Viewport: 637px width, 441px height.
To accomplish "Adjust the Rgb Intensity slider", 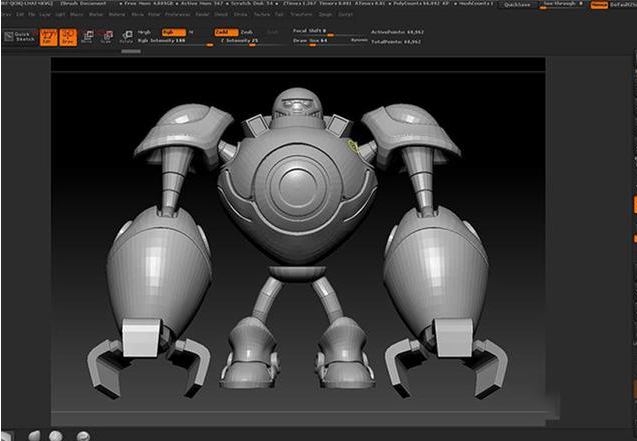I will [176, 41].
